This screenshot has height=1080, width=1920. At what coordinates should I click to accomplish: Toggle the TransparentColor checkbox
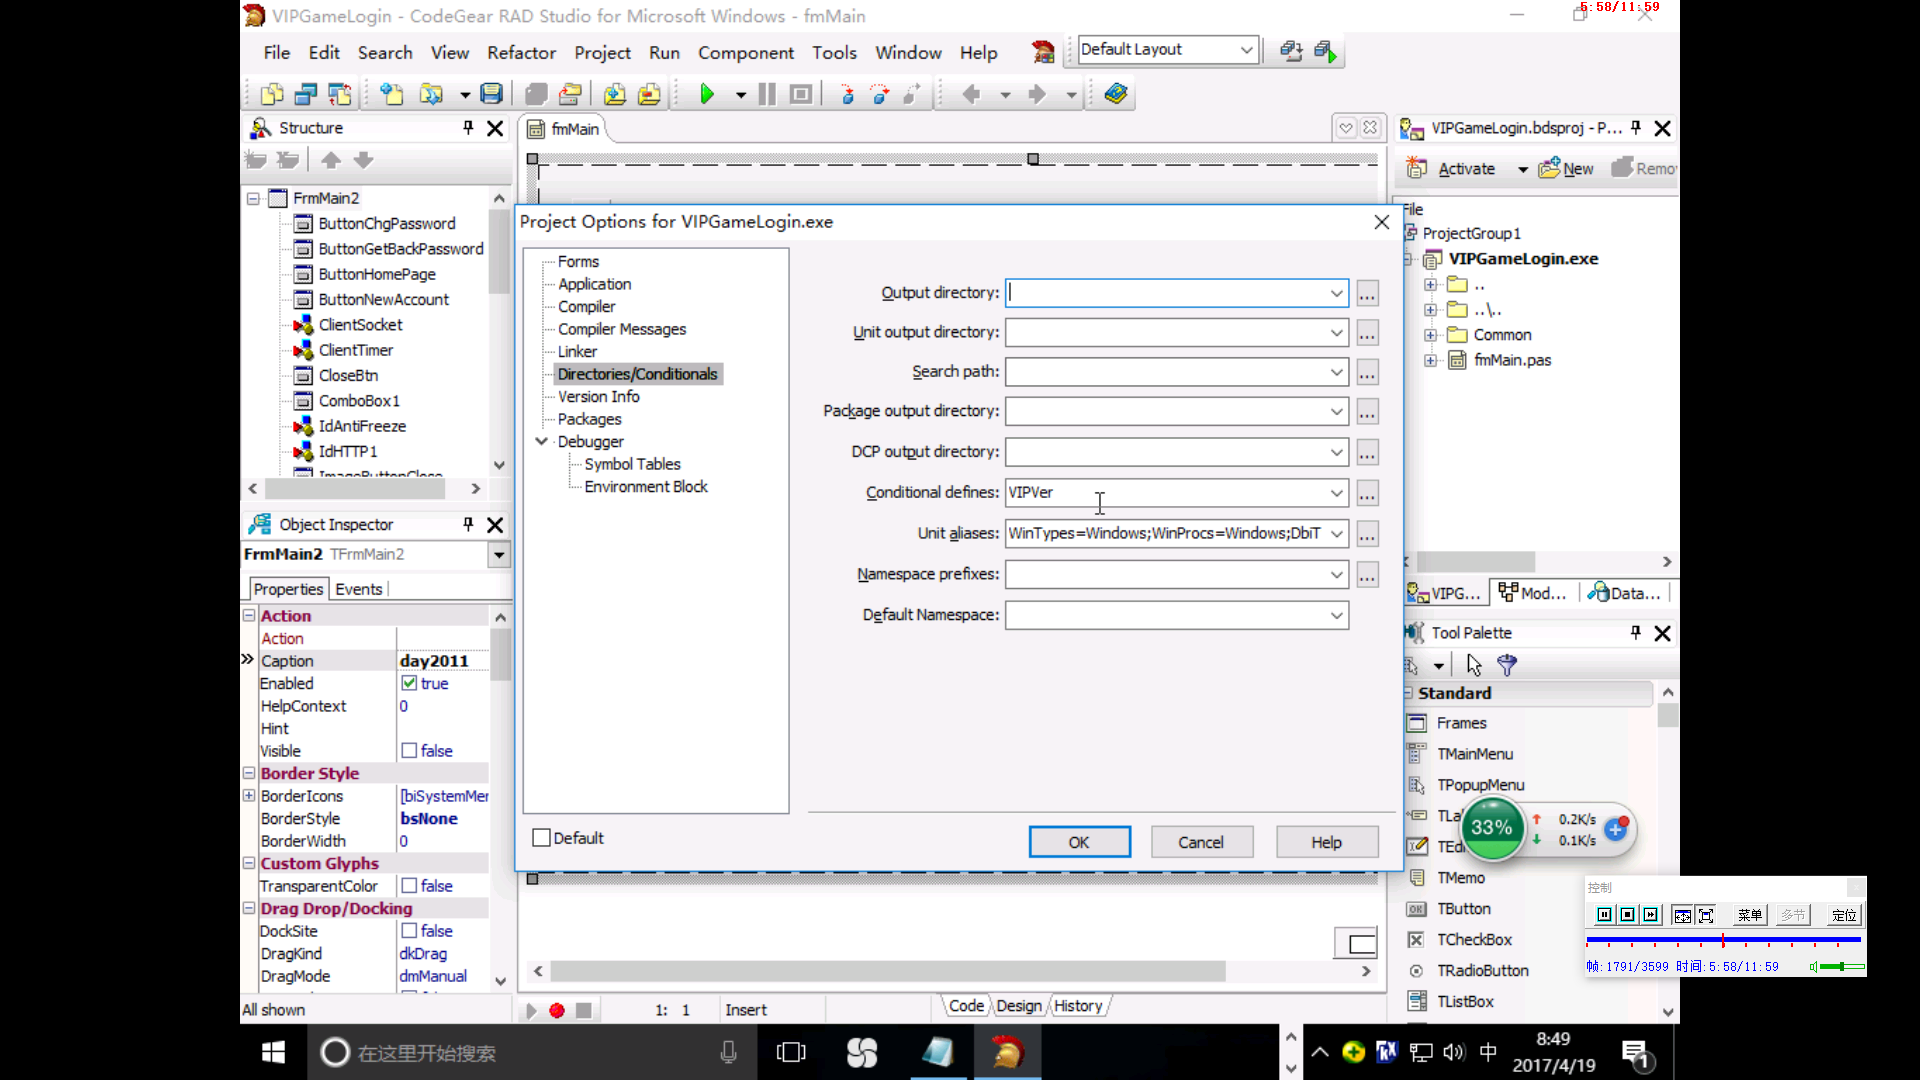coord(409,885)
